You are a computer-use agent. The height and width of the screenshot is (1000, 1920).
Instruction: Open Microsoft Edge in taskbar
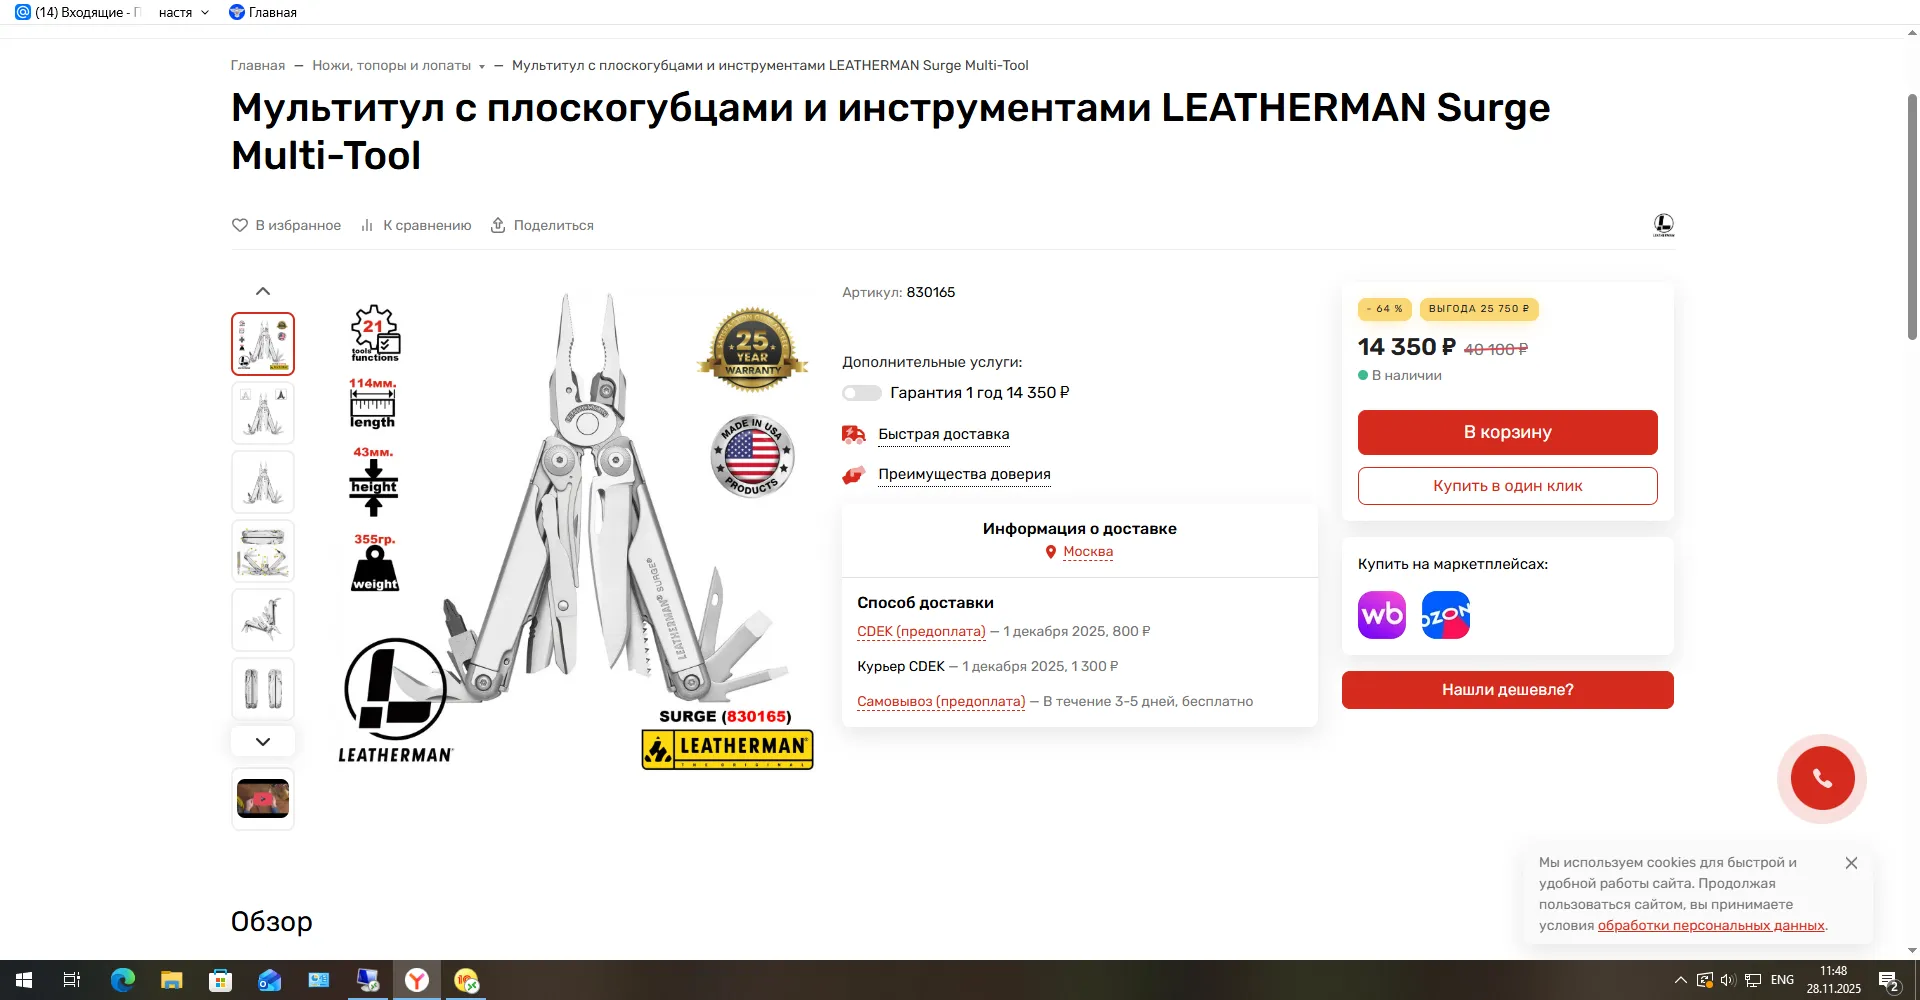123,981
